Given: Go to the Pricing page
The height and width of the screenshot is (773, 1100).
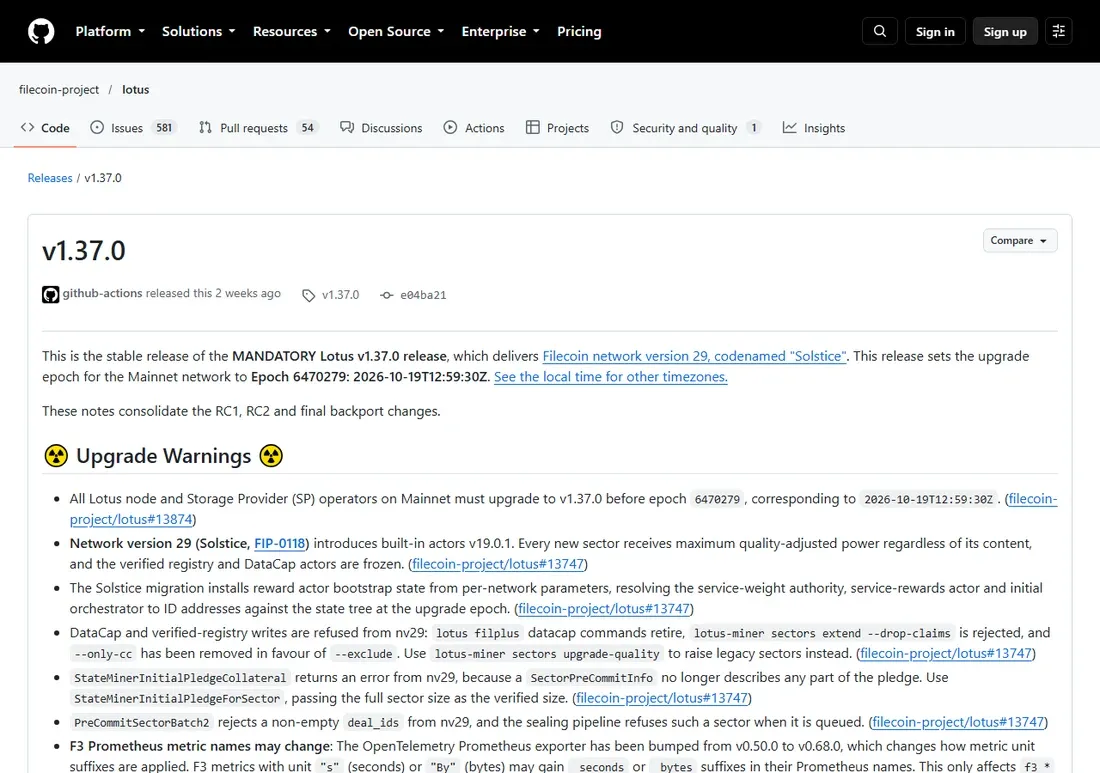Looking at the screenshot, I should [579, 32].
